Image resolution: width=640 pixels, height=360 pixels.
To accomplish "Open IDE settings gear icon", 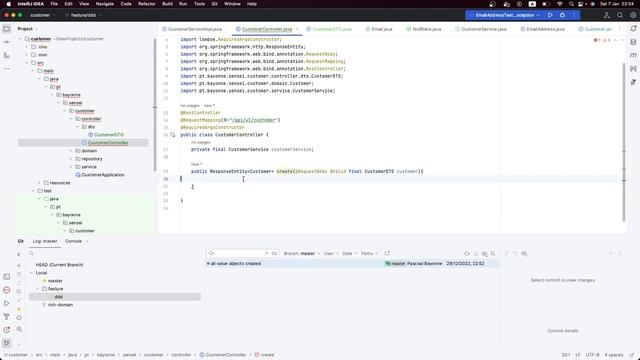I will [633, 15].
